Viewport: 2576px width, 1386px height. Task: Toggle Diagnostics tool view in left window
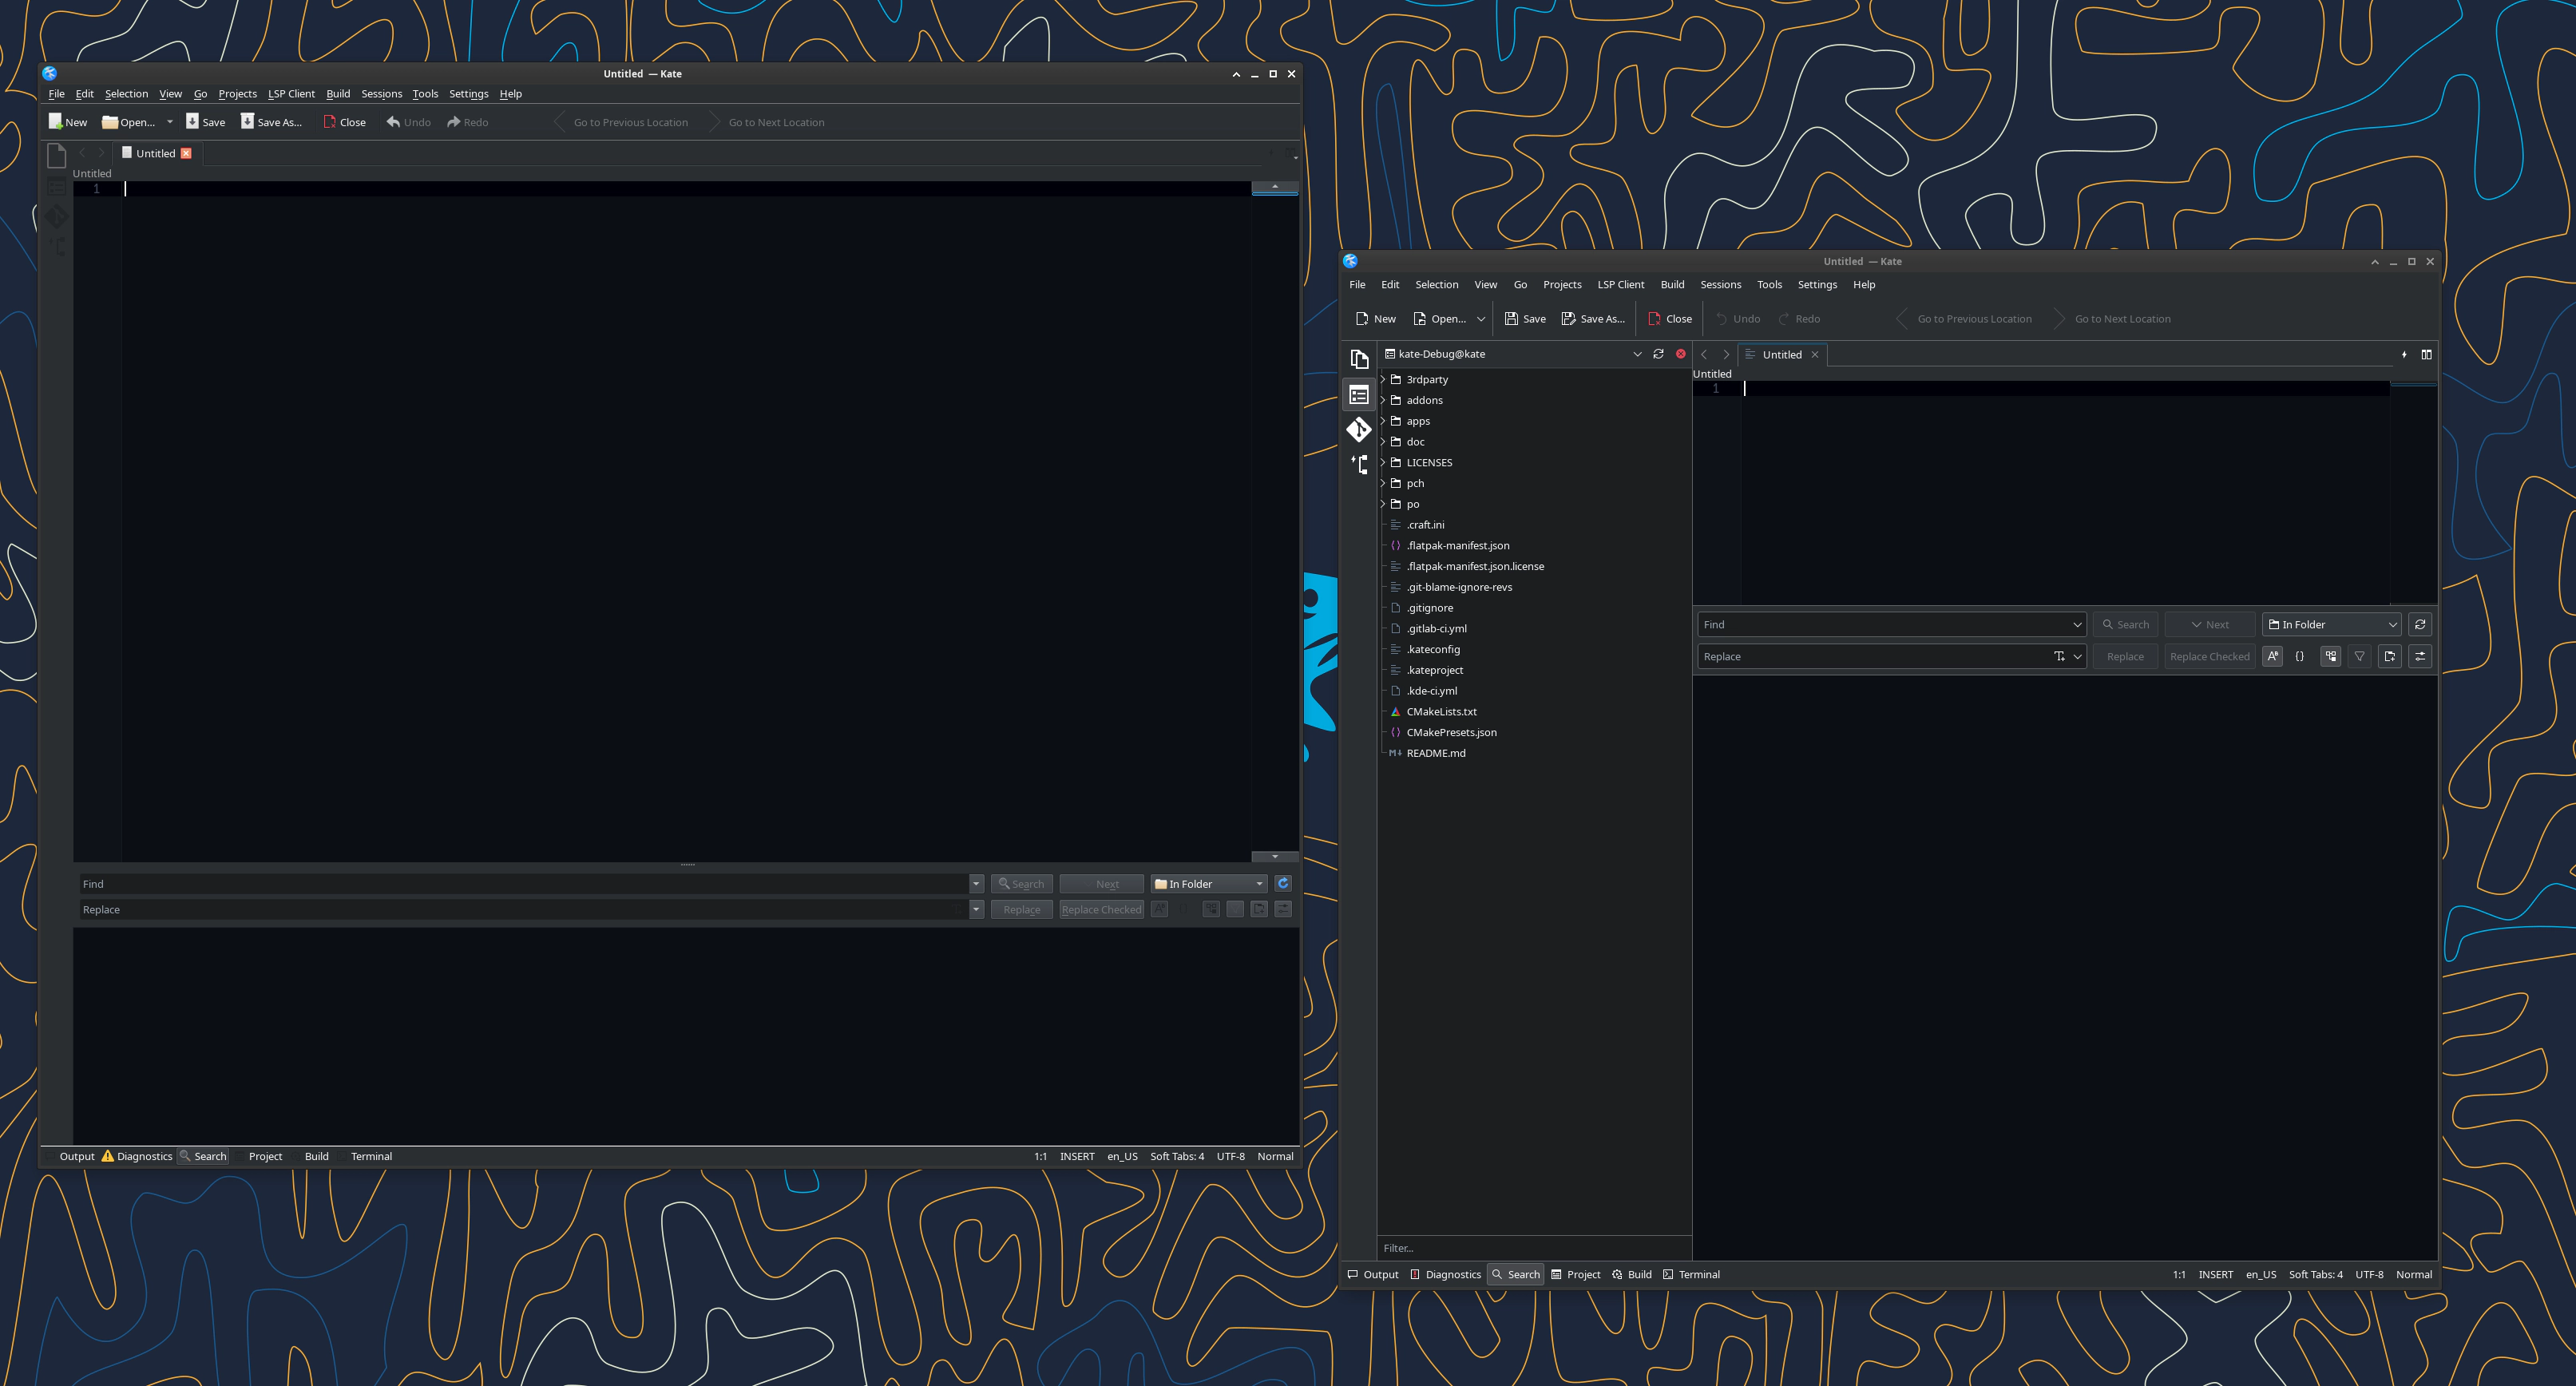click(x=137, y=1156)
